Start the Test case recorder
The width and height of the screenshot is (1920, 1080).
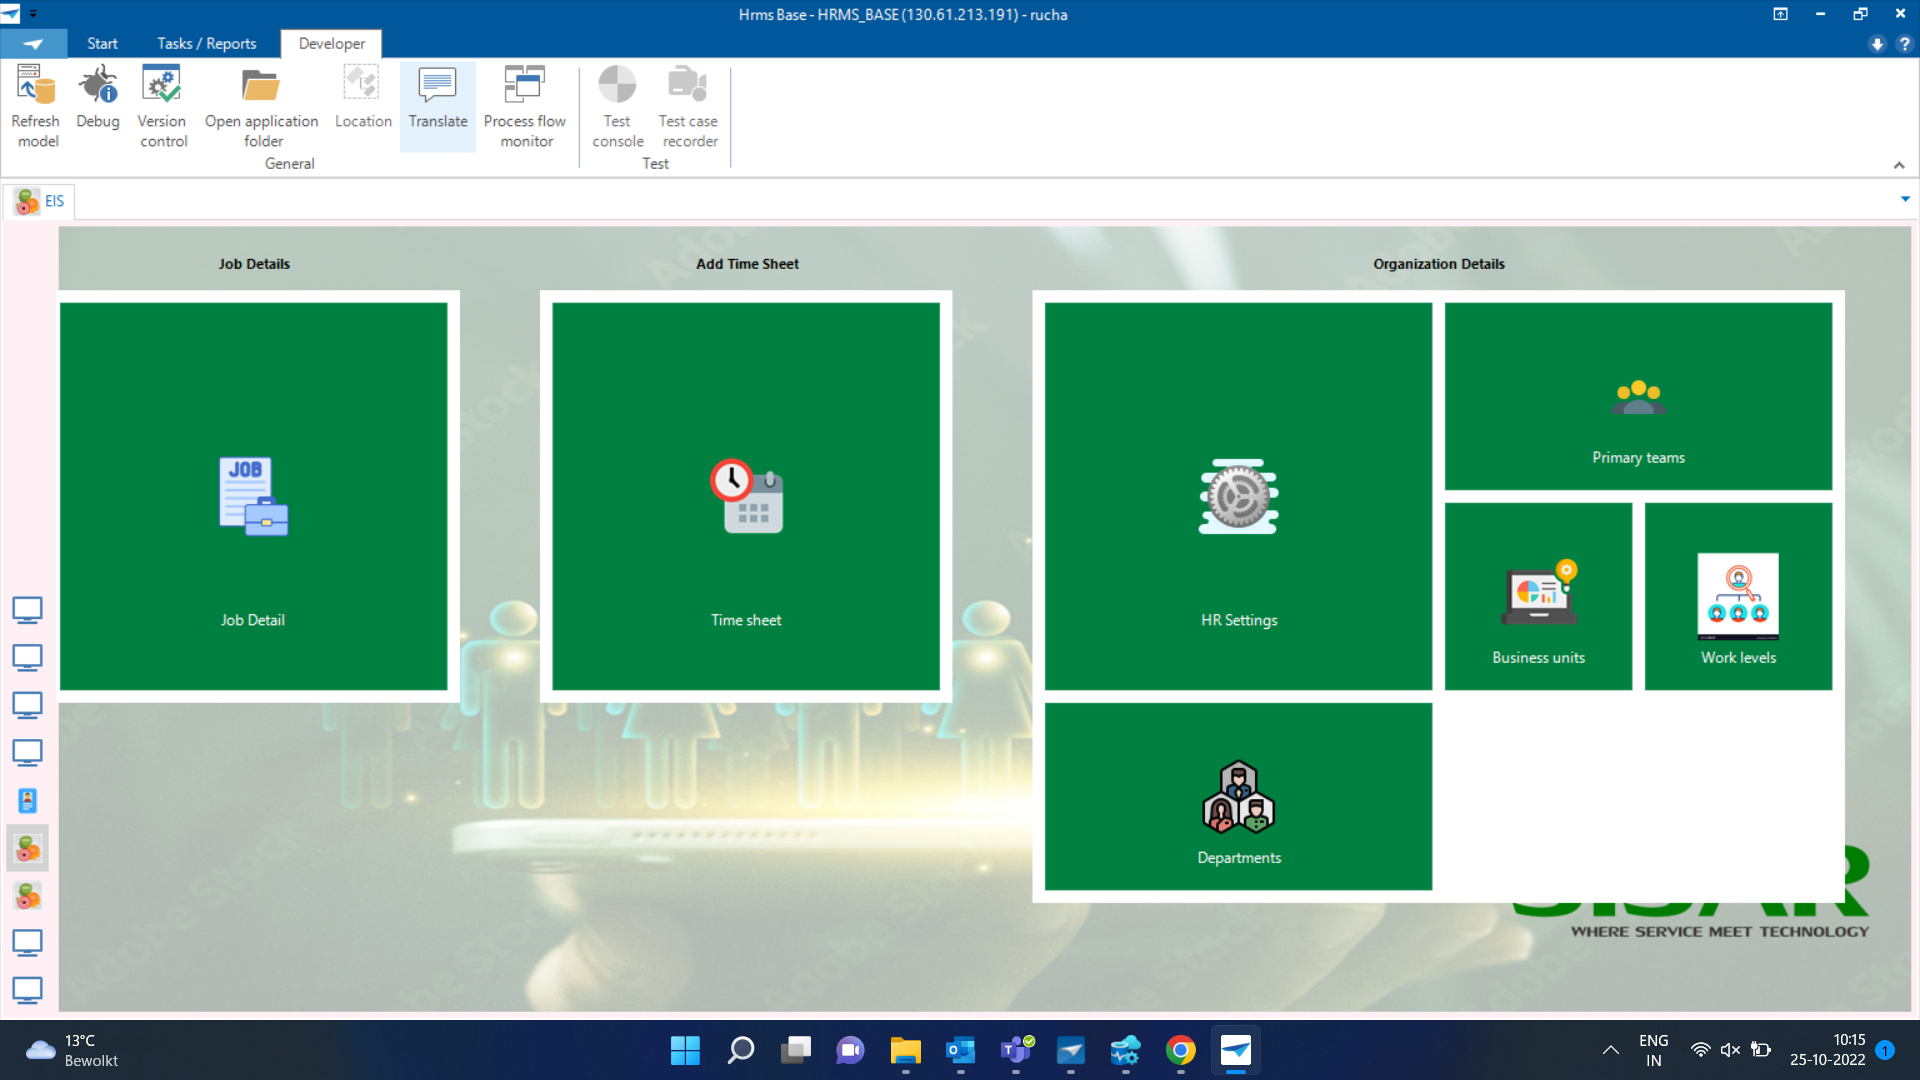click(x=688, y=107)
